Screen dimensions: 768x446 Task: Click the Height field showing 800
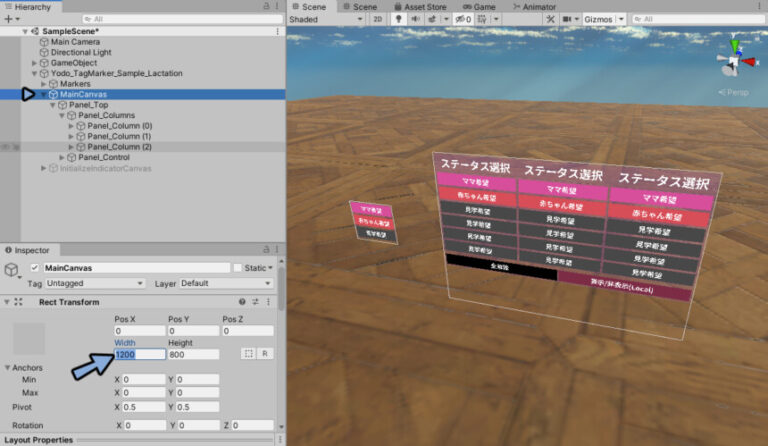coord(193,354)
